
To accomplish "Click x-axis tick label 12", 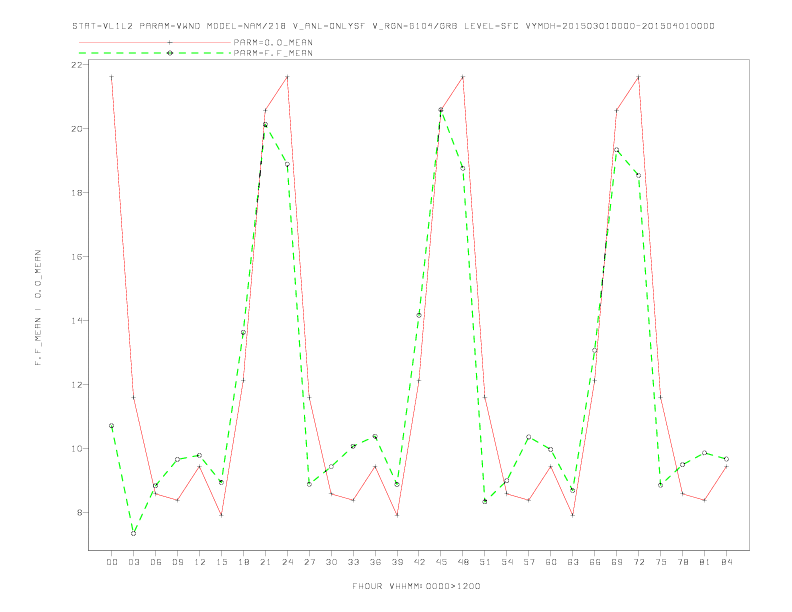I will pos(200,562).
